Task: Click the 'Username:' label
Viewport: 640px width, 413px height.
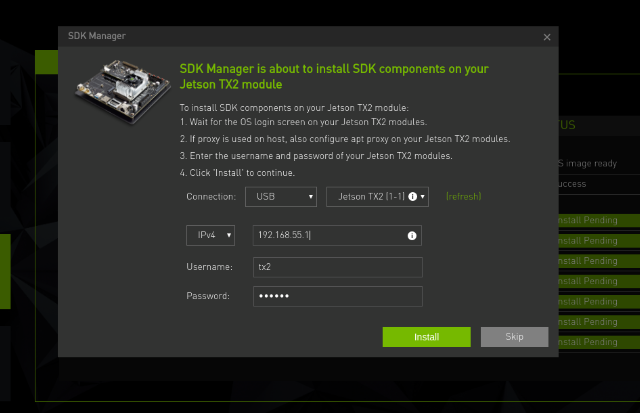Action: 209,267
